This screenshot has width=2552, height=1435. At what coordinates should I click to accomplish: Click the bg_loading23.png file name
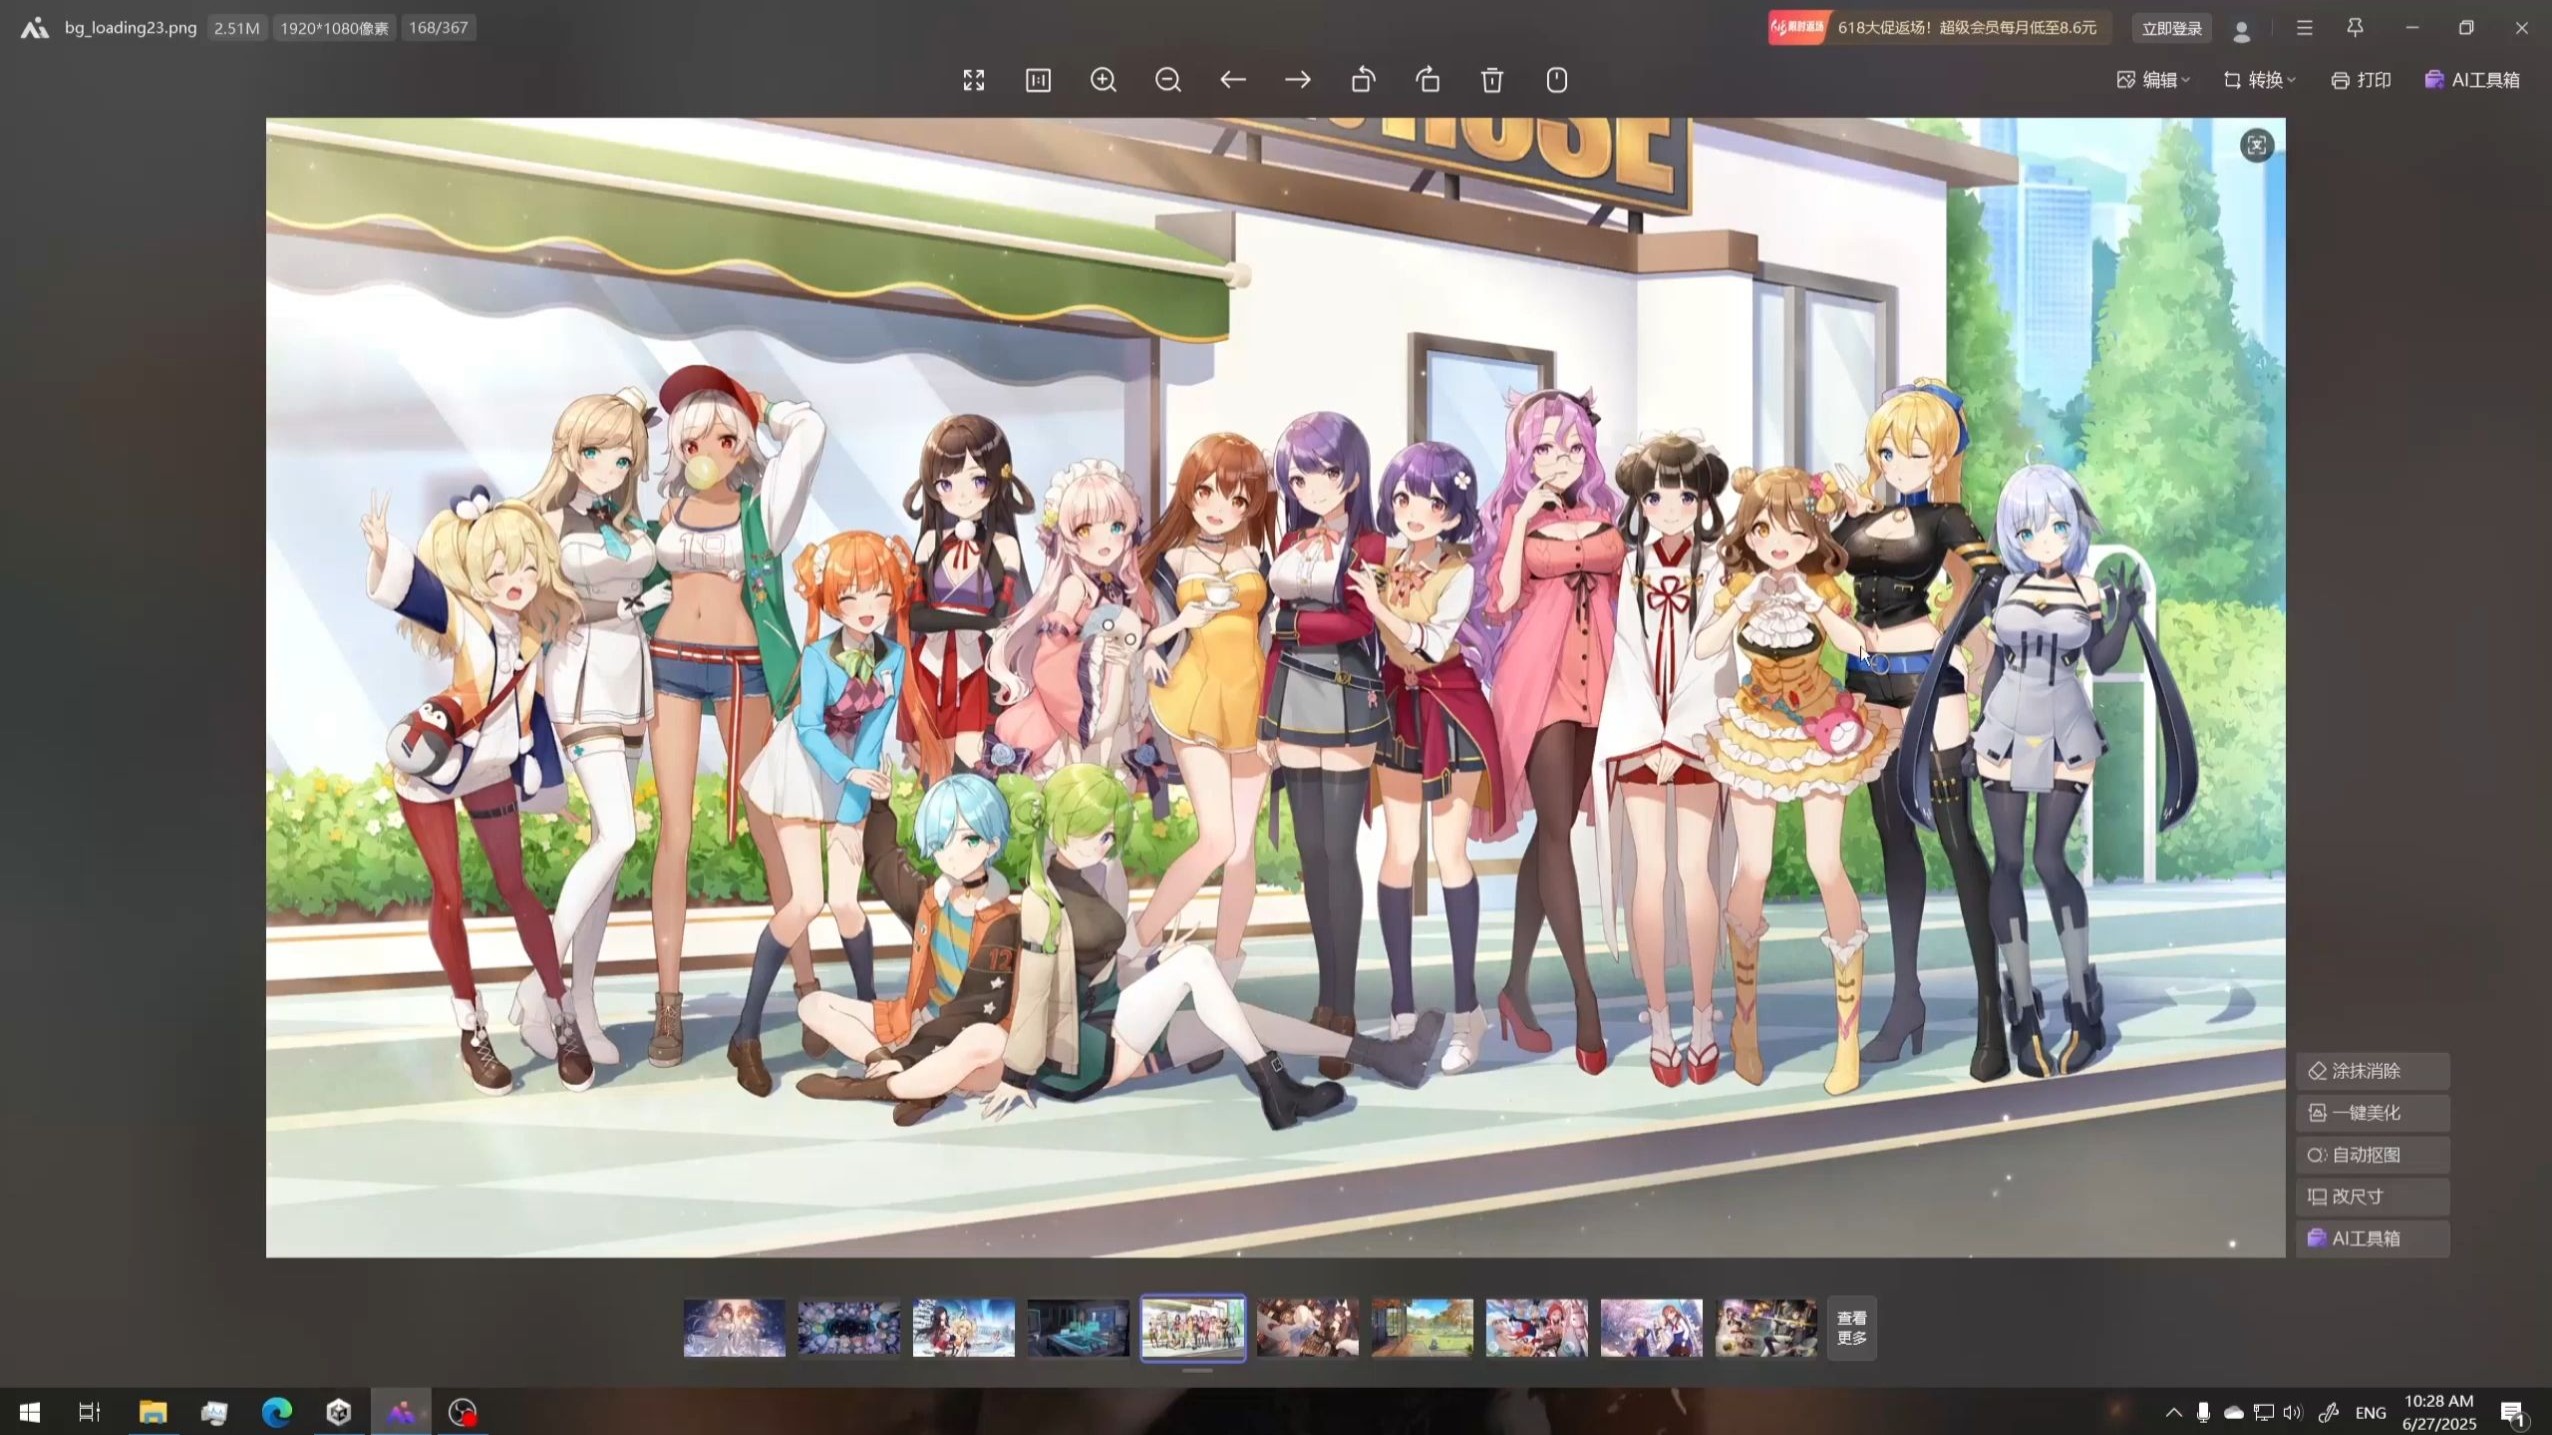[131, 28]
